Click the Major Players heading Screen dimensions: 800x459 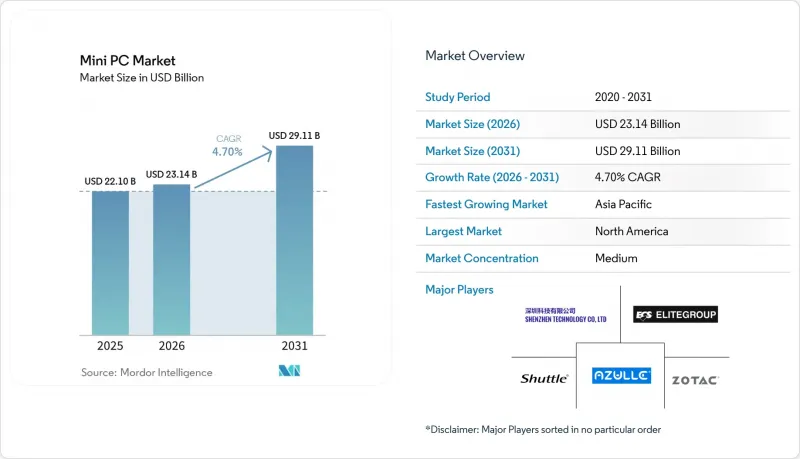[x=459, y=290]
